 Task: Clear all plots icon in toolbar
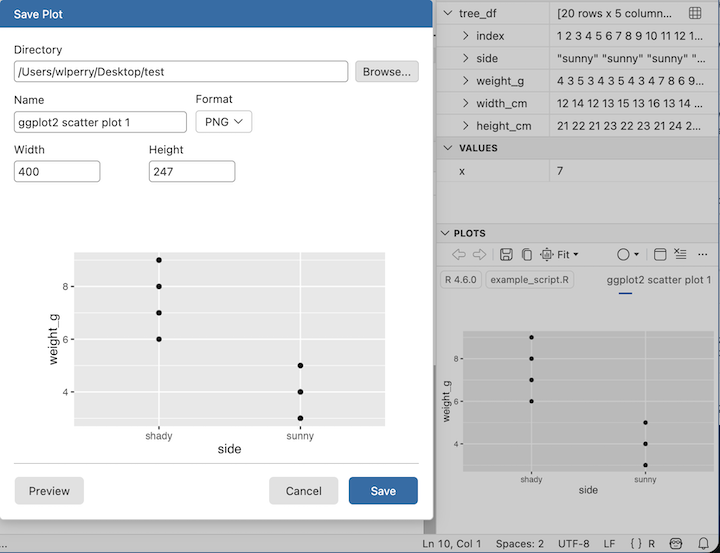coord(680,254)
